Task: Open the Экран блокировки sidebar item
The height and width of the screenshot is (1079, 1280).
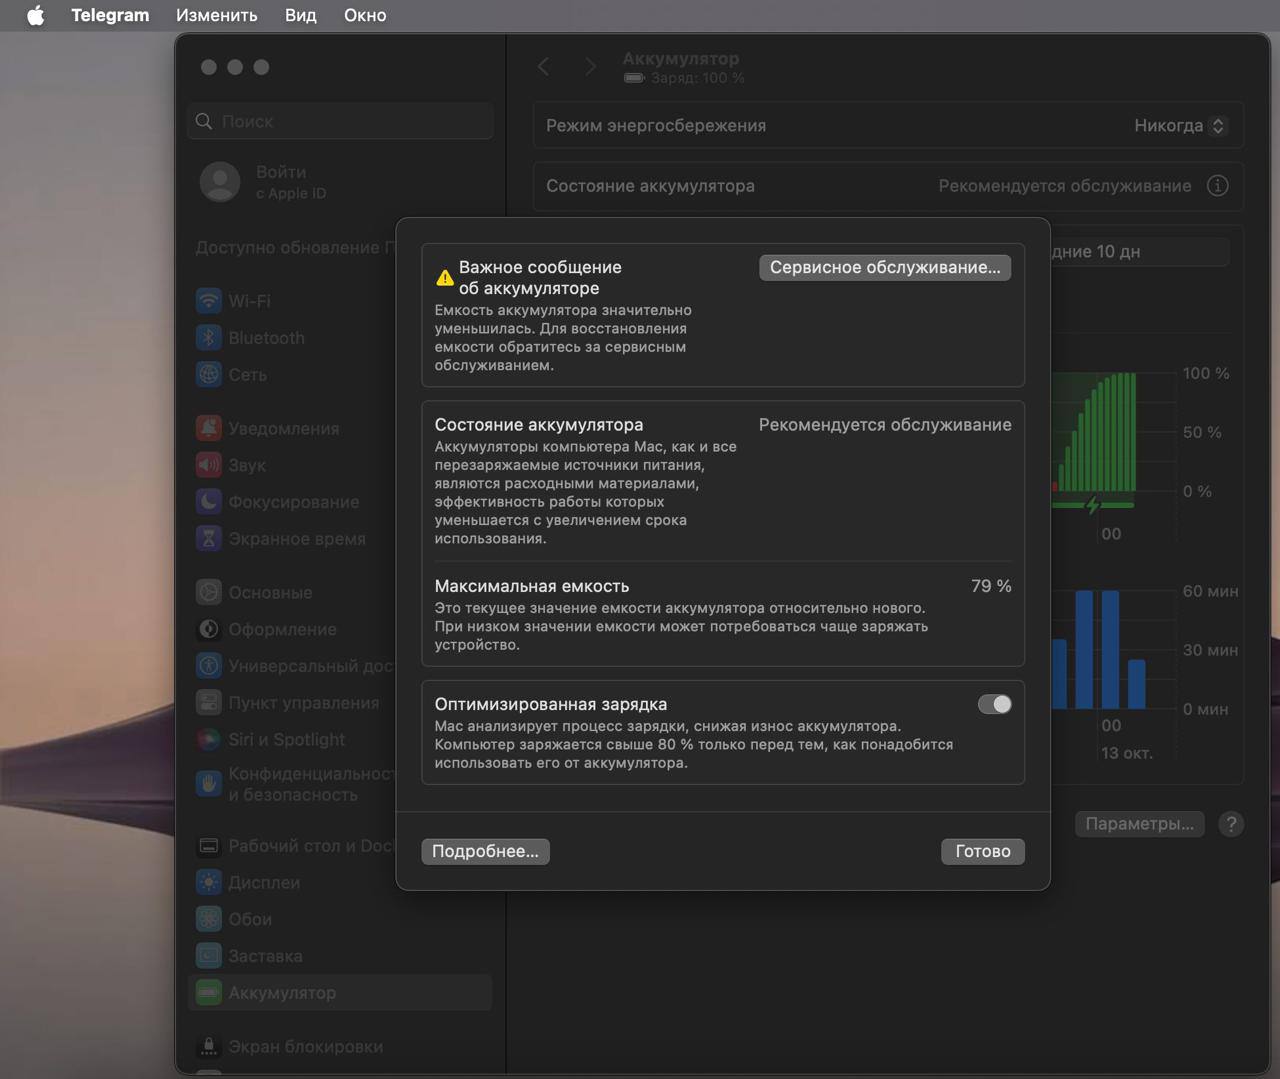Action: 340,1047
